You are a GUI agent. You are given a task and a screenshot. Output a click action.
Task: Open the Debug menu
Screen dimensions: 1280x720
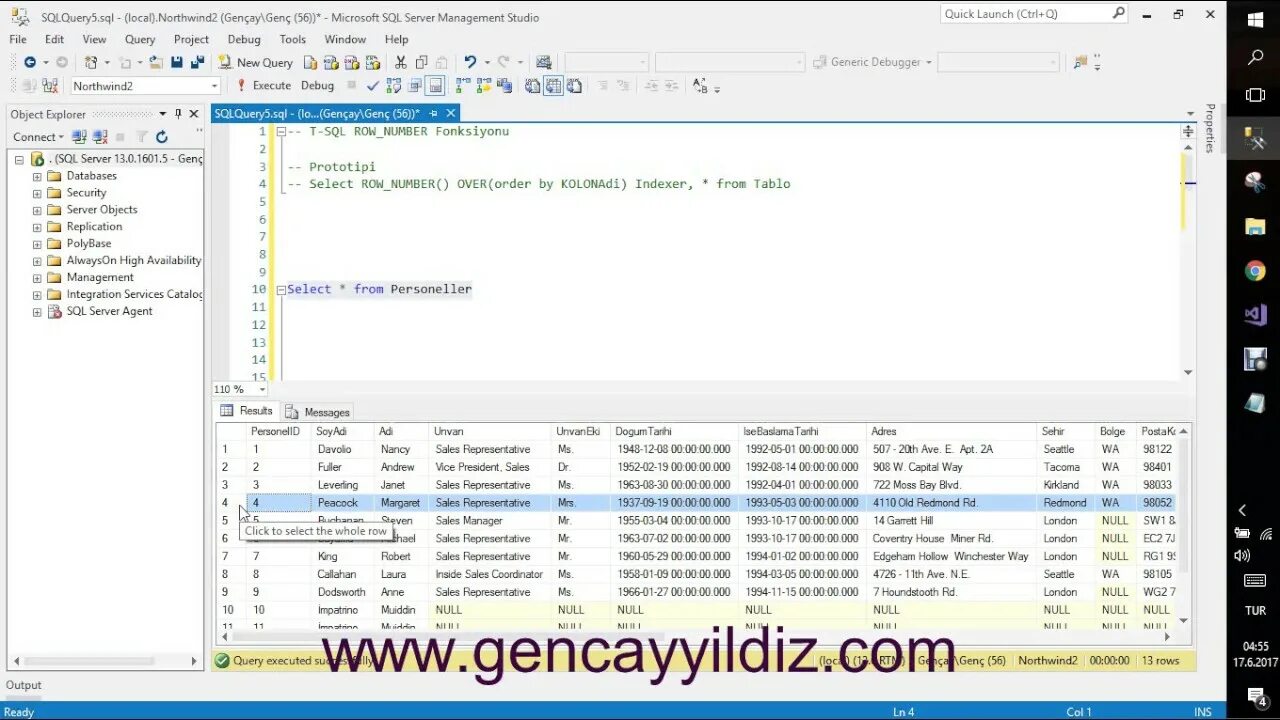(244, 39)
